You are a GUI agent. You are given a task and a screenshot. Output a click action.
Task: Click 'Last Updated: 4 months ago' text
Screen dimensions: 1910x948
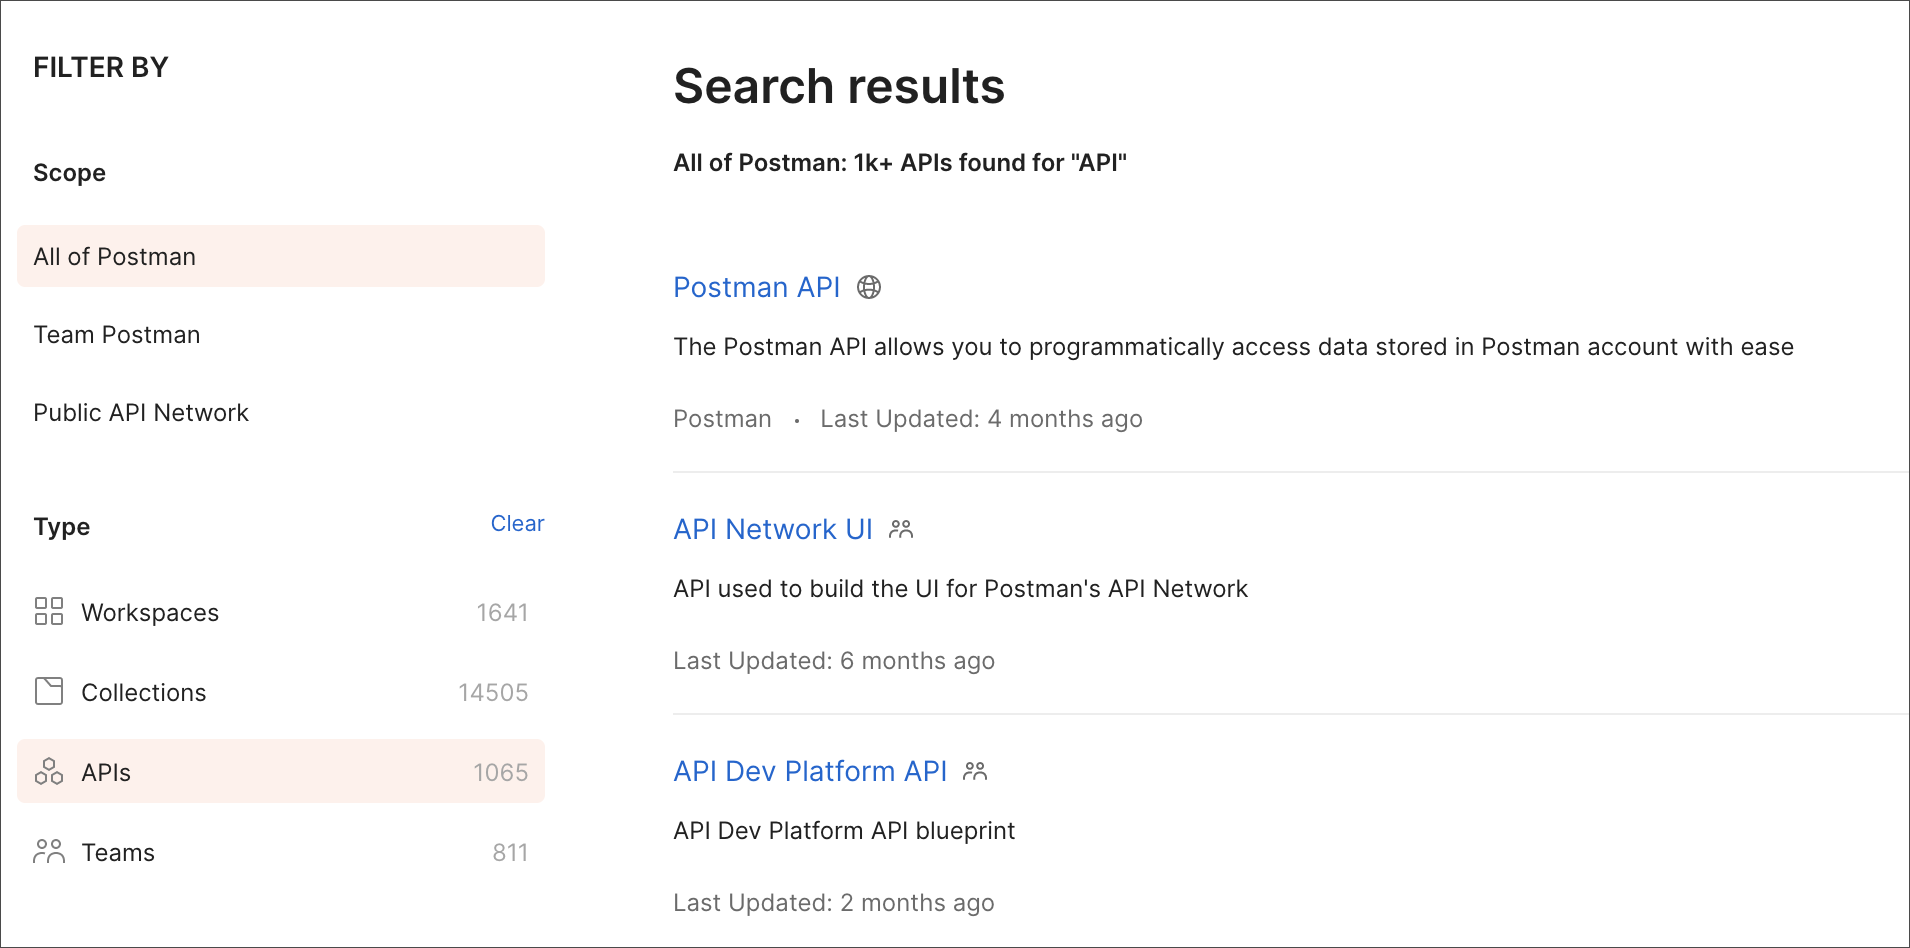[981, 418]
